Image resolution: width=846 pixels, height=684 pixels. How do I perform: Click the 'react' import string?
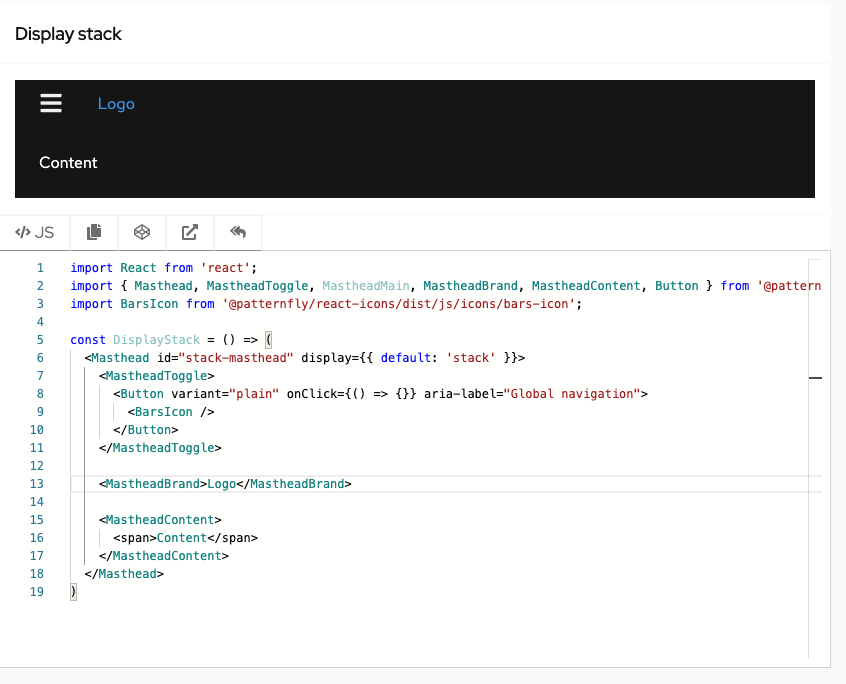226,268
